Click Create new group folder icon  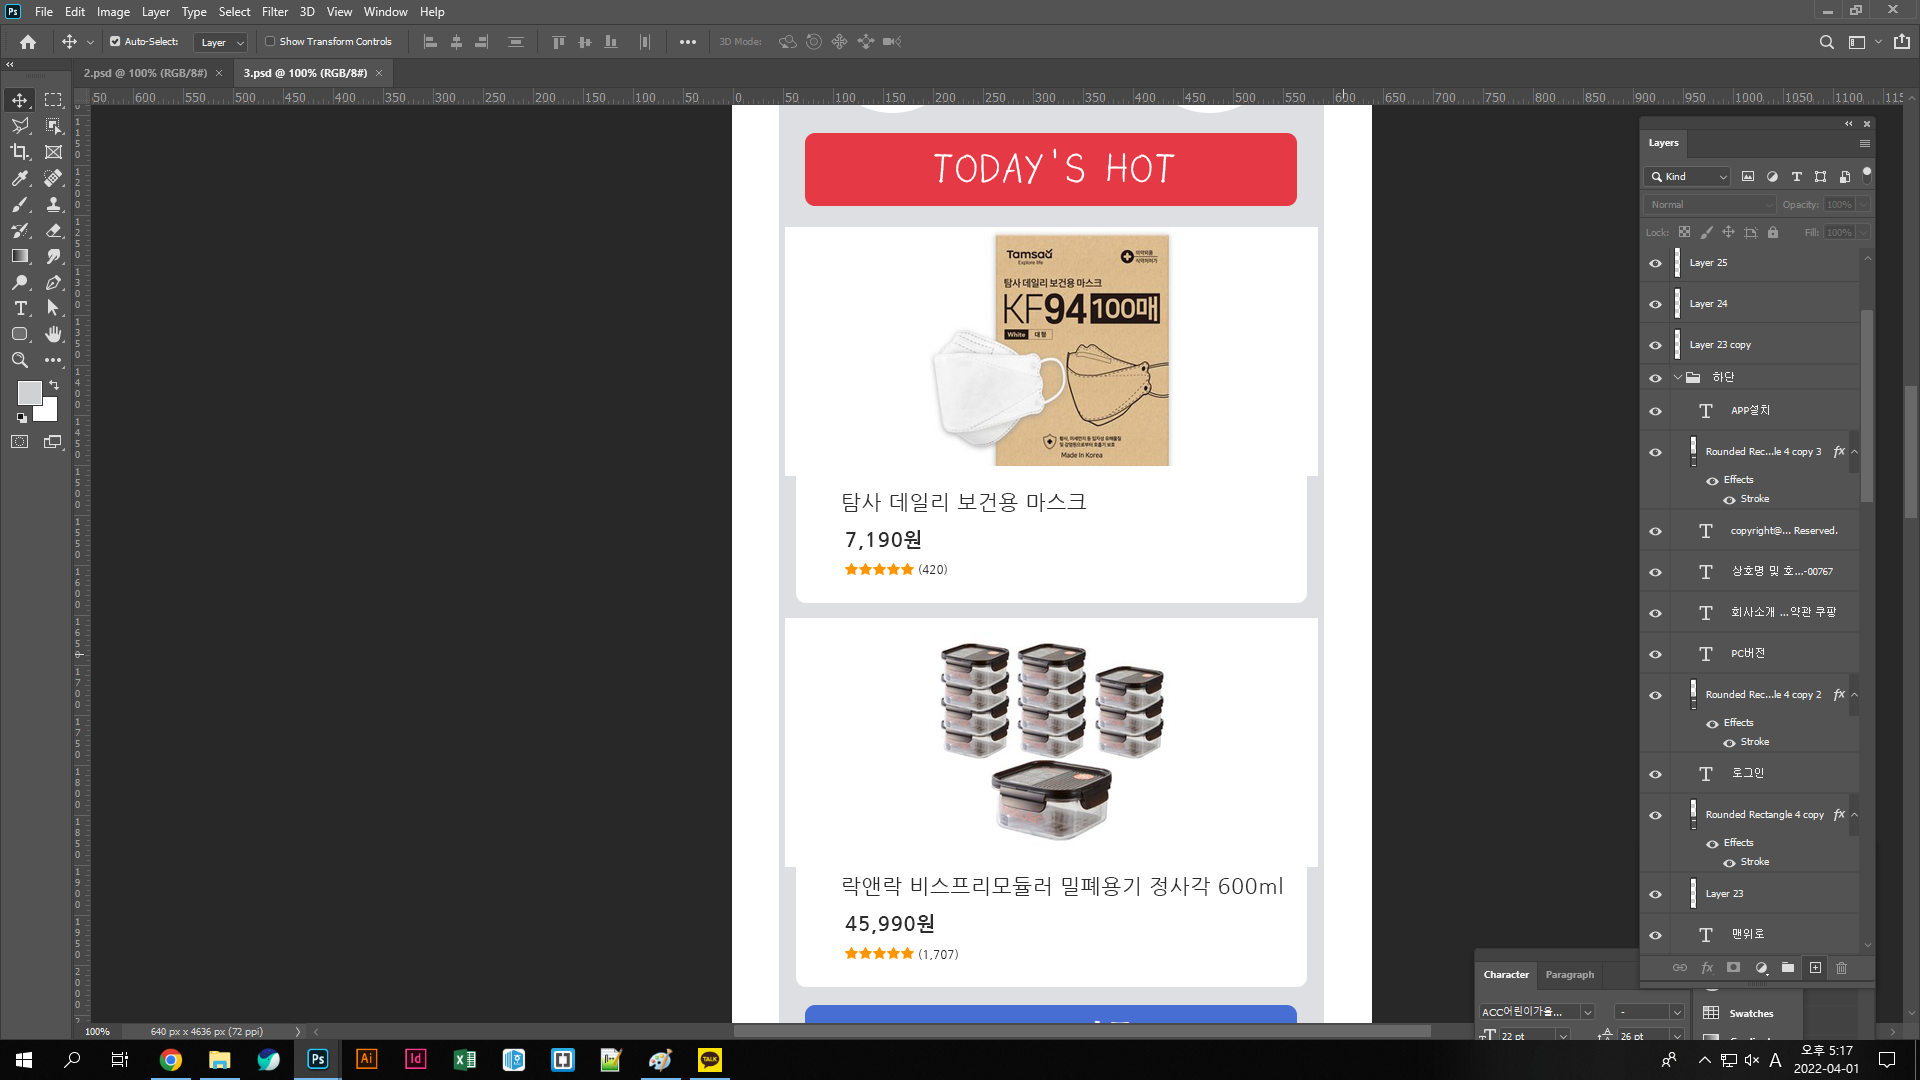pos(1788,968)
